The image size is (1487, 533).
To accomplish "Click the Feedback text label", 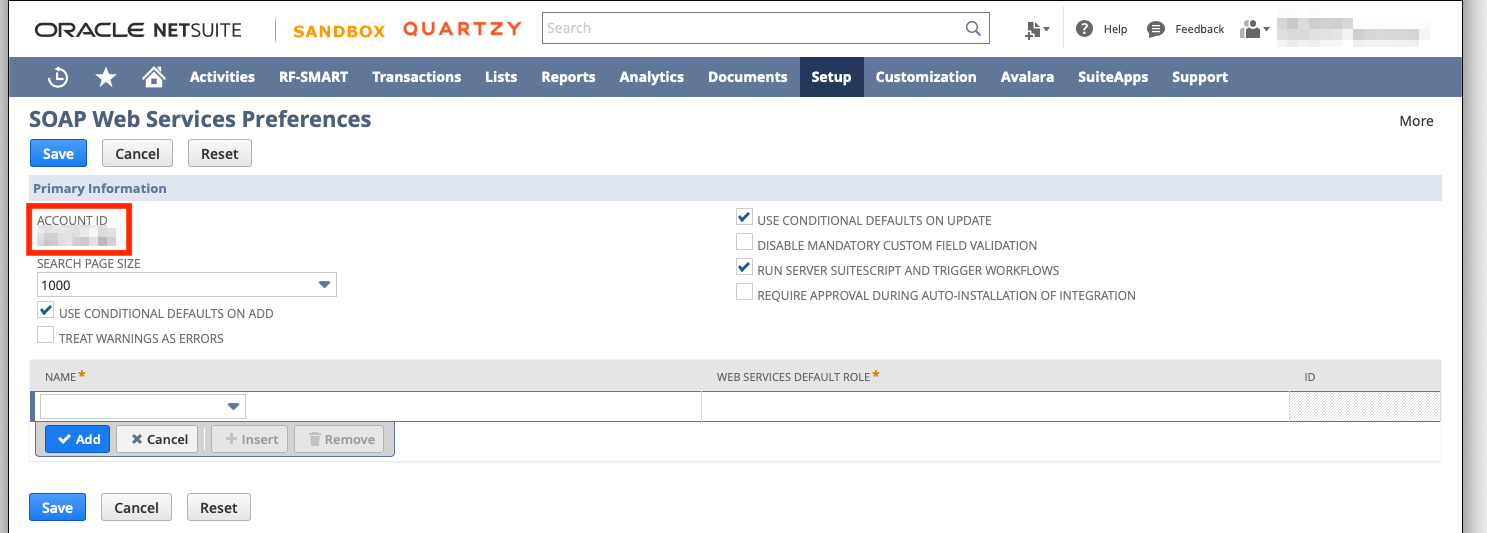I will pos(1200,29).
